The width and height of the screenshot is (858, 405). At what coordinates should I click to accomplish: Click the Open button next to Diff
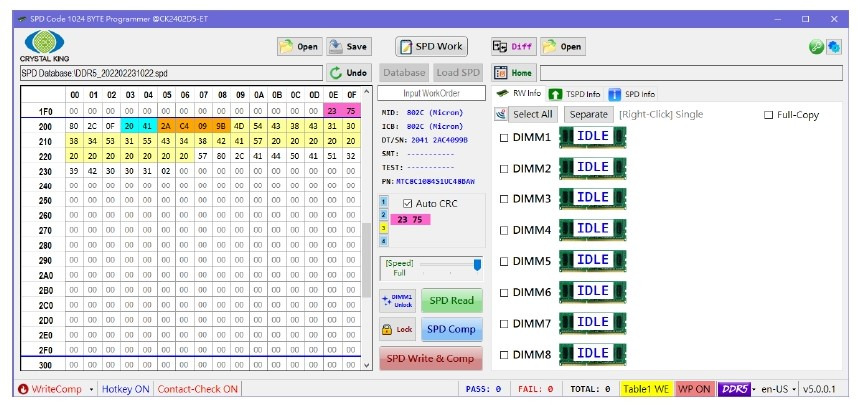pos(563,47)
